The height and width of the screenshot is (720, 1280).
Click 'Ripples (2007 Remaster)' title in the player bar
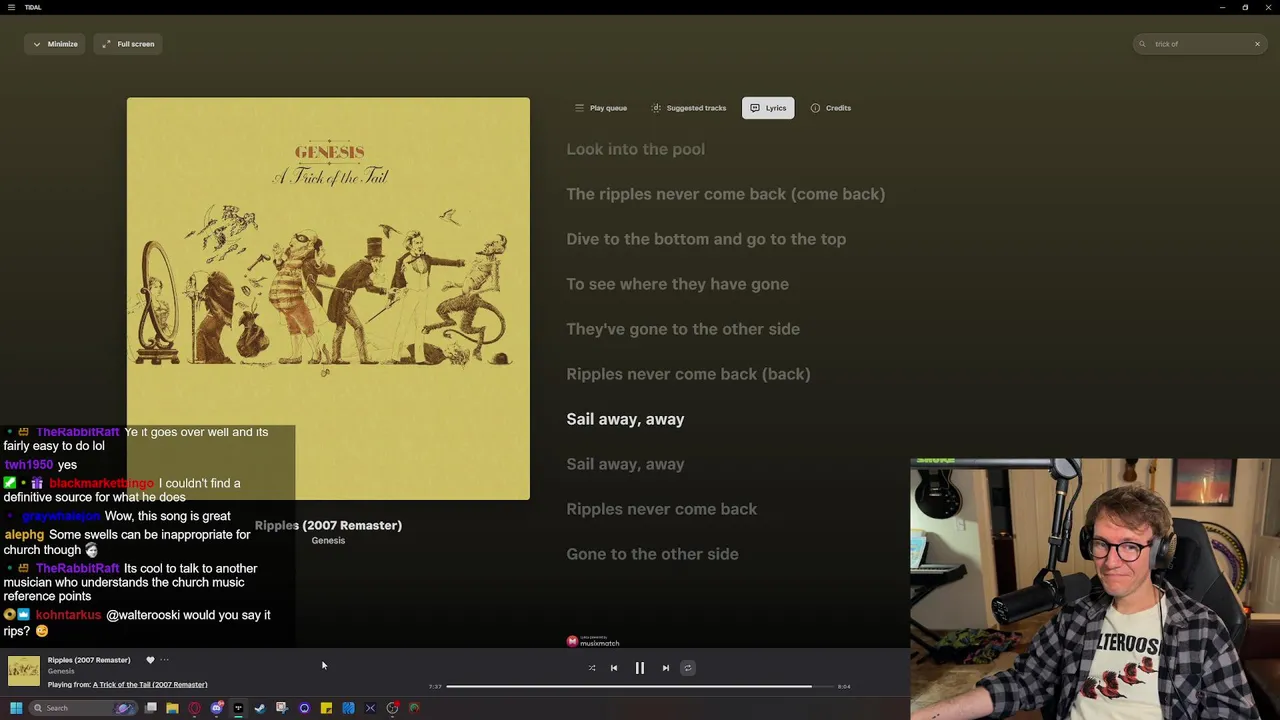pos(89,660)
